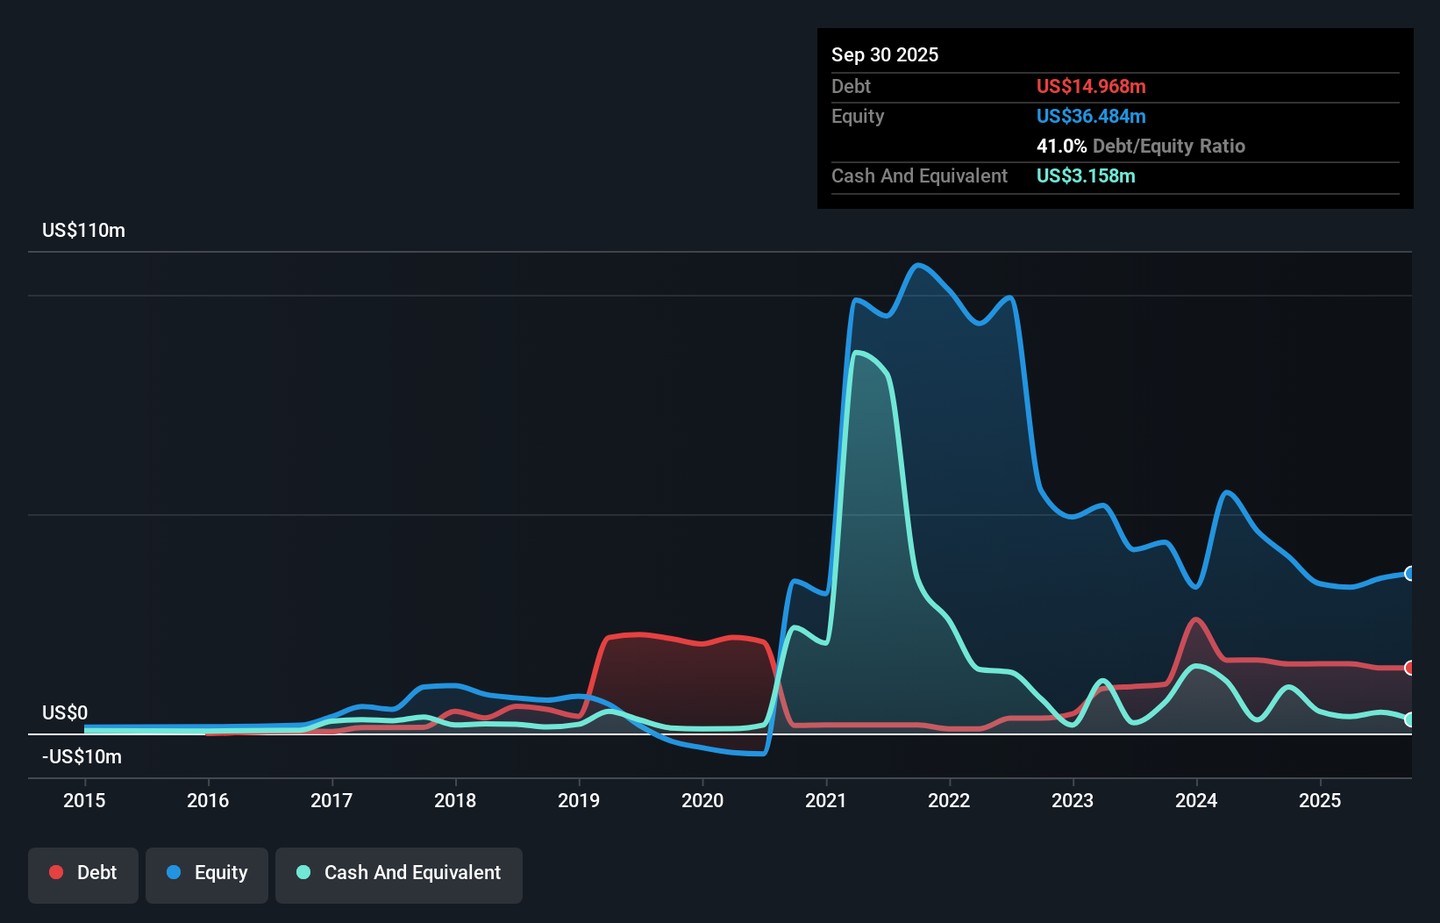This screenshot has height=923, width=1440.
Task: Click the US$3.158m Cash tooltip value
Action: (x=1085, y=177)
